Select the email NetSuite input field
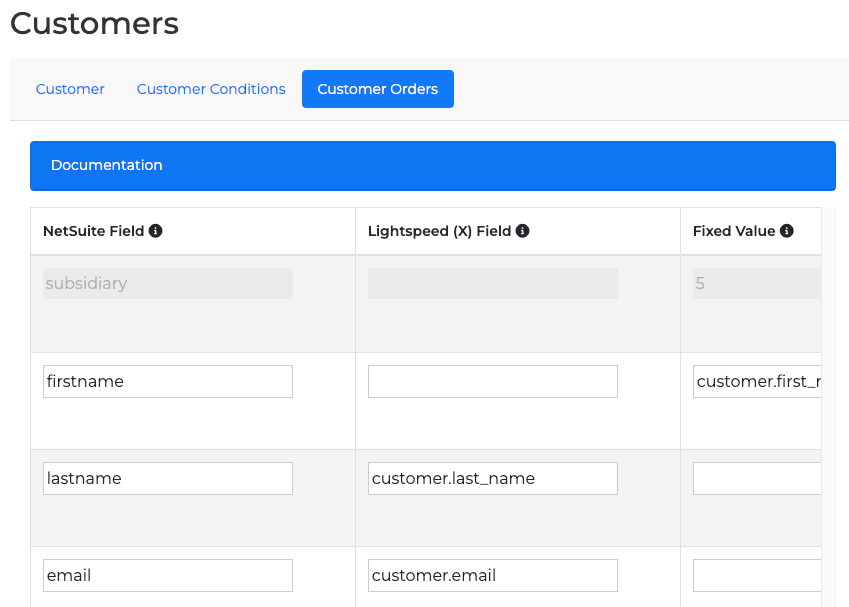The width and height of the screenshot is (849, 607). point(168,575)
